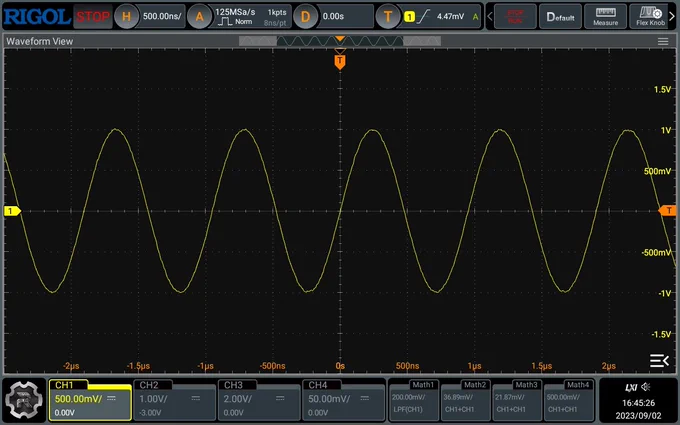Click the 1kpts memory depth value
The image size is (680, 425).
tap(277, 12)
